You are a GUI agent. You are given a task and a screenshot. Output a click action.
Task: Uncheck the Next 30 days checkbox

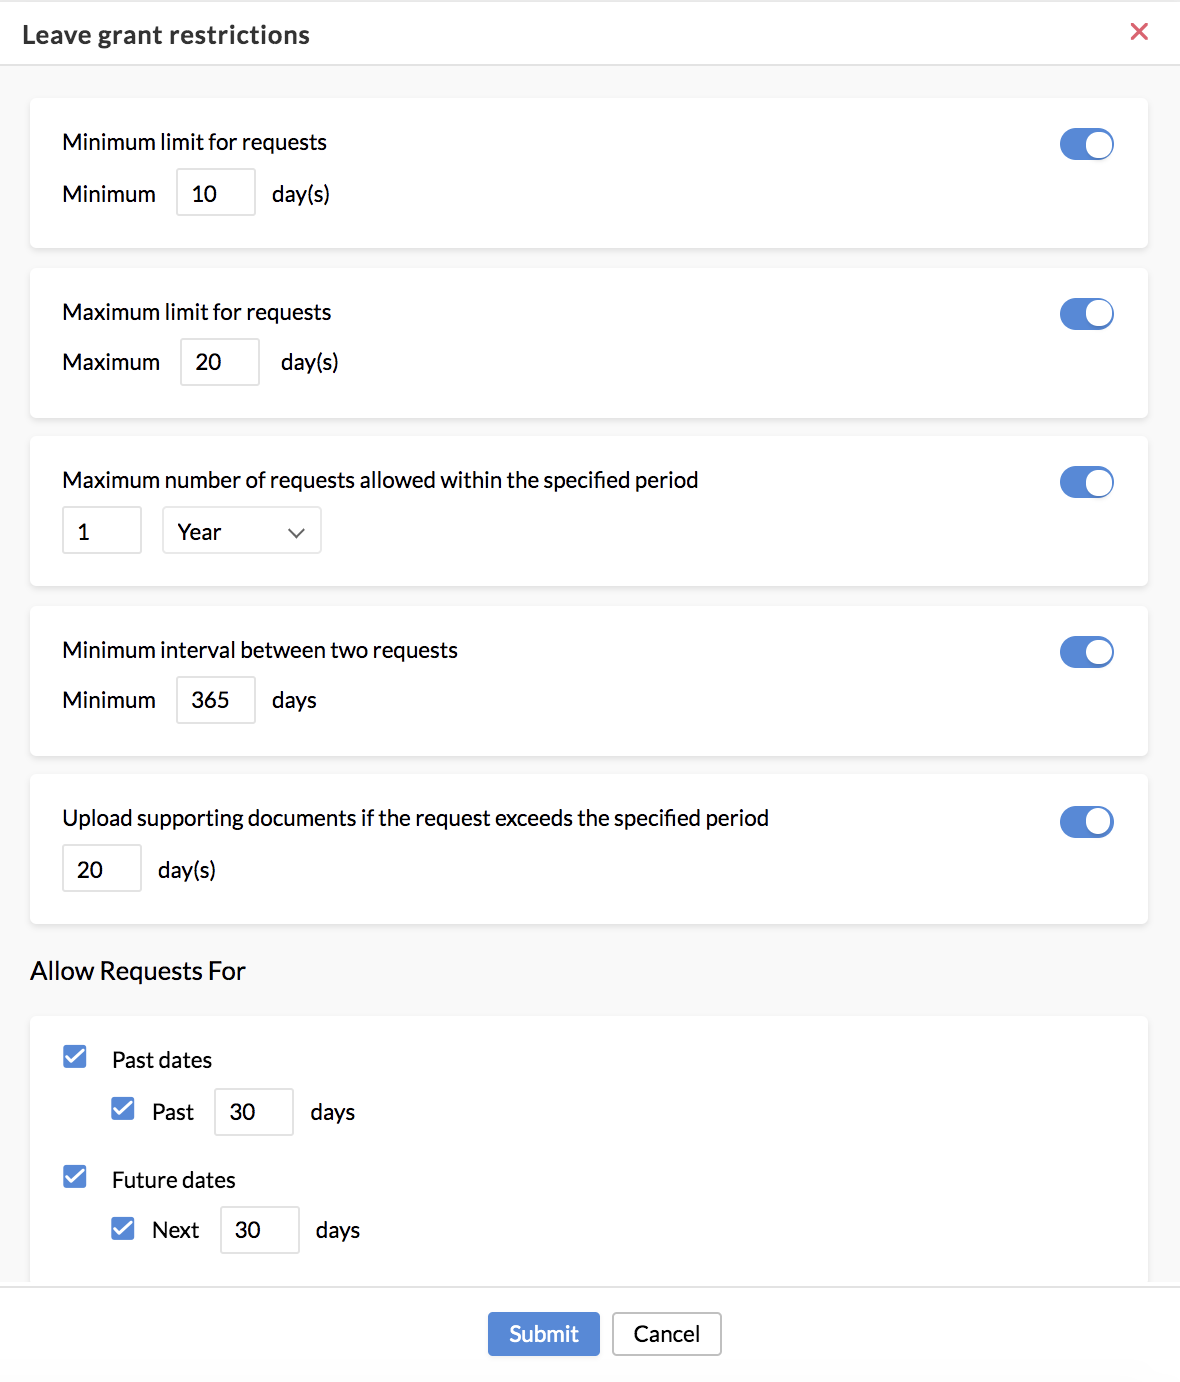click(x=123, y=1228)
